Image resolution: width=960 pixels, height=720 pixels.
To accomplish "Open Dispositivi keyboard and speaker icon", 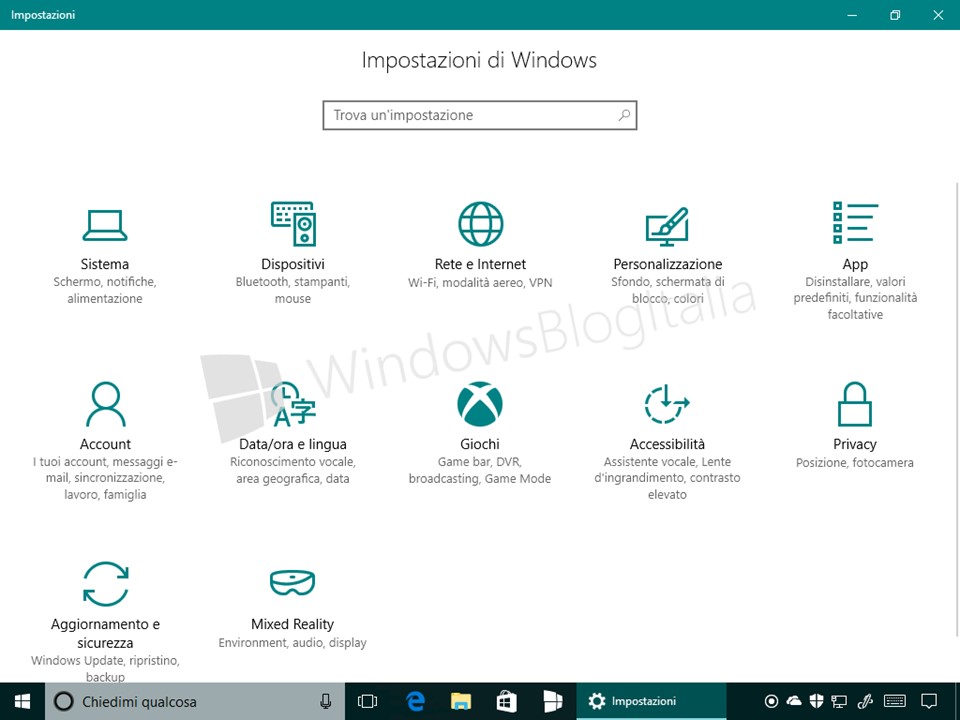I will (x=293, y=224).
